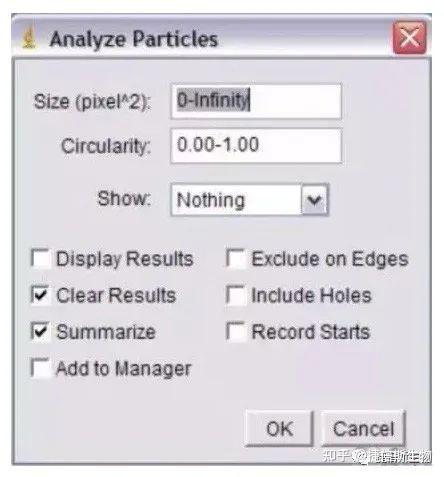
Task: Turn on the Record Starts checkbox
Action: point(236,332)
